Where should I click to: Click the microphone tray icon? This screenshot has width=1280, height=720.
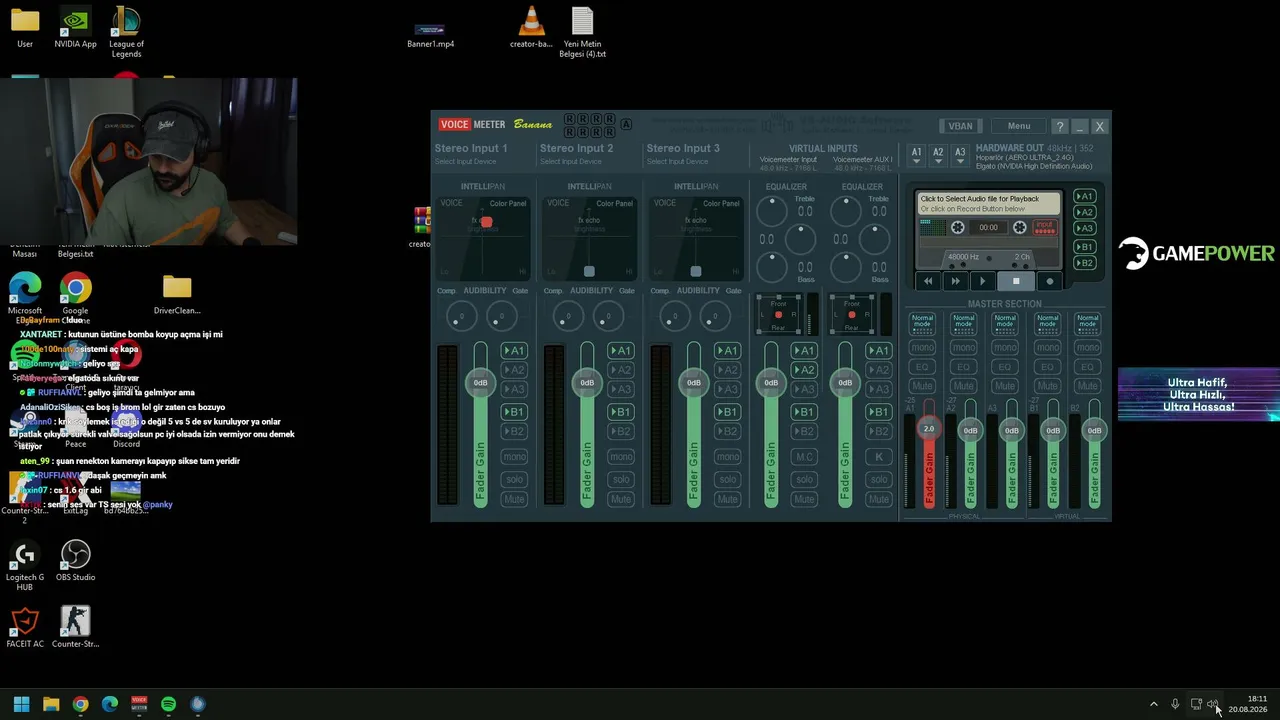[1175, 704]
